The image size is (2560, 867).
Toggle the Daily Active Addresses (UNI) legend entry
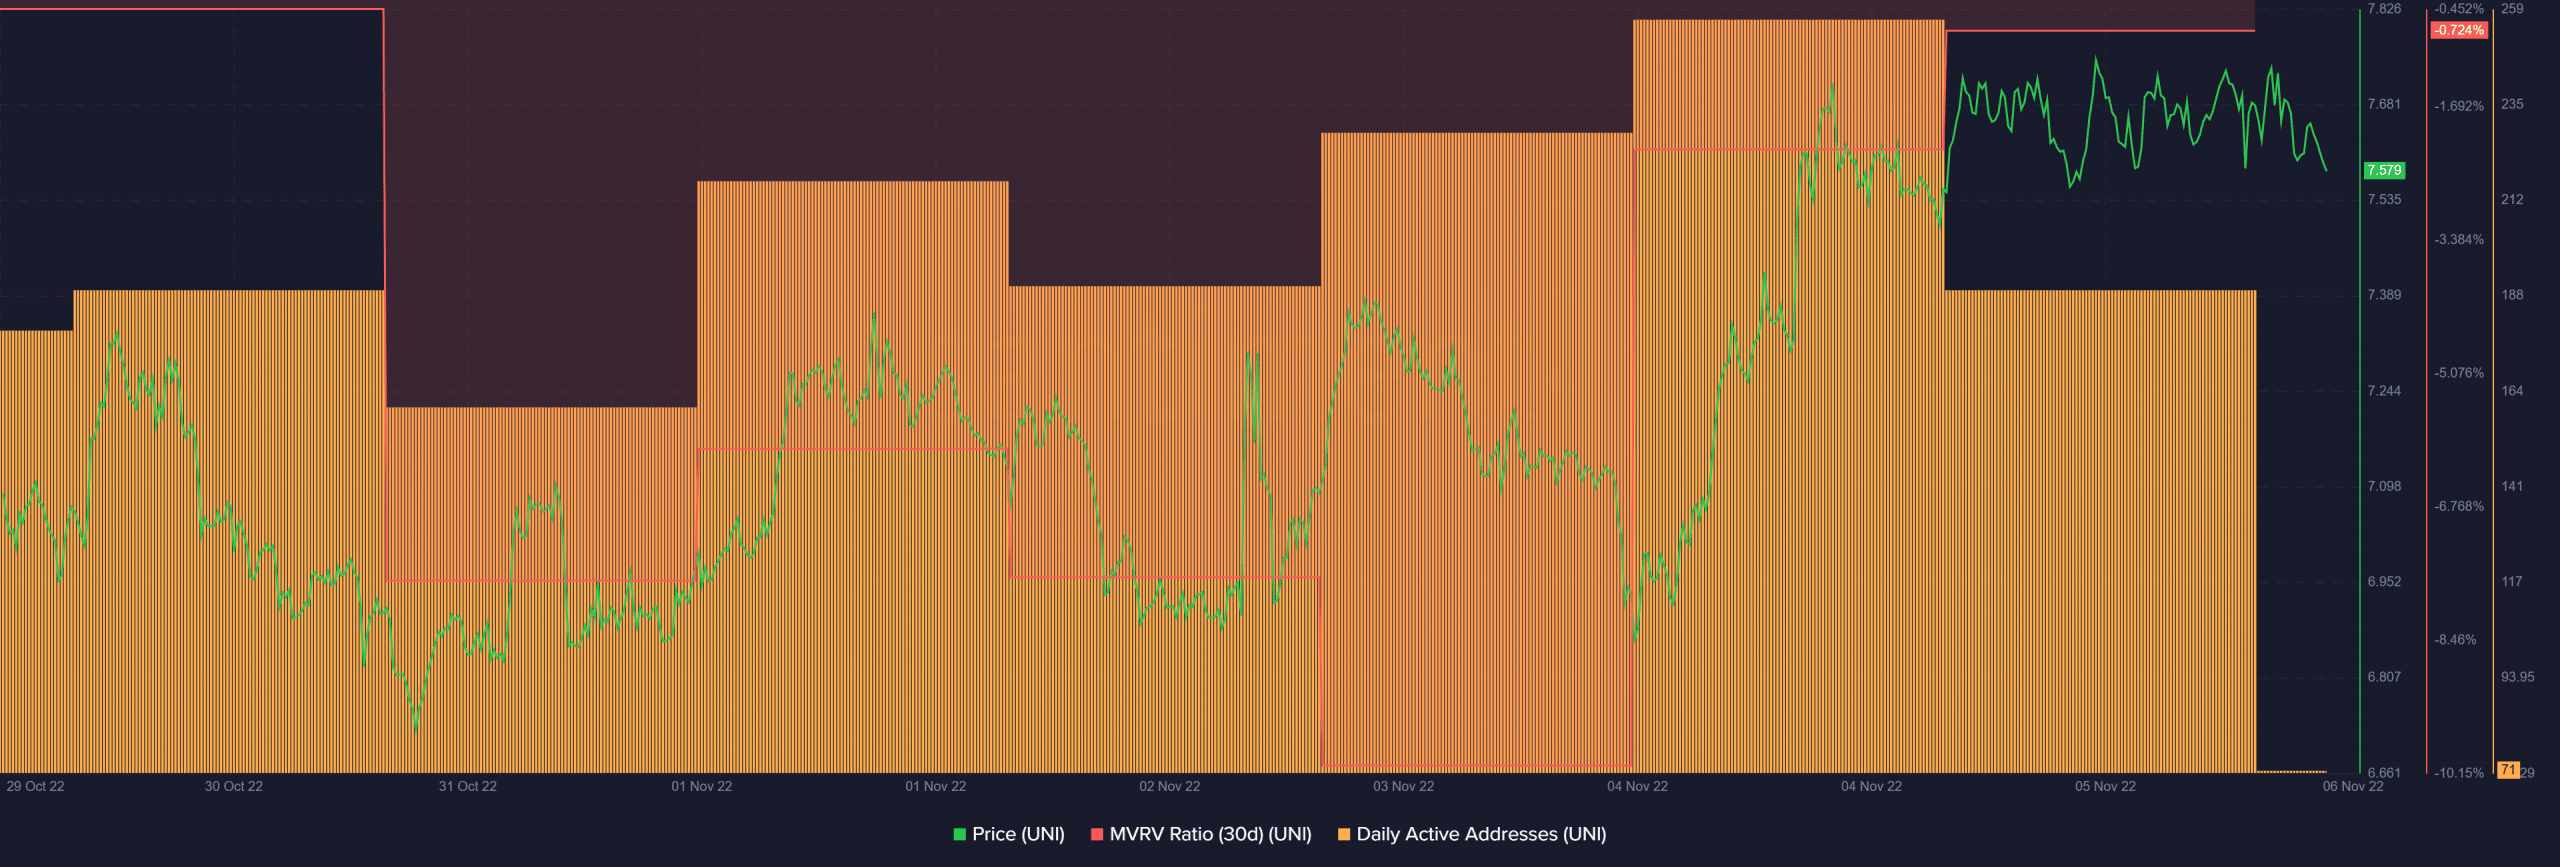click(1472, 834)
